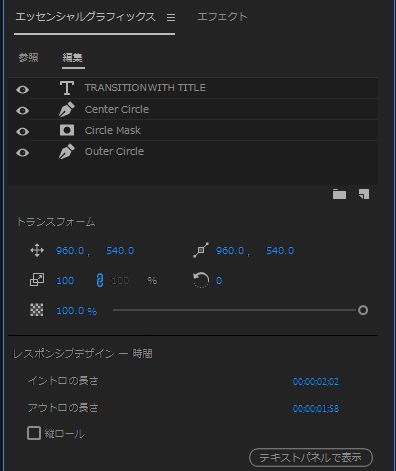Viewport: 396px width, 471px height.
Task: Hide the Center Circle layer
Action: [x=23, y=110]
